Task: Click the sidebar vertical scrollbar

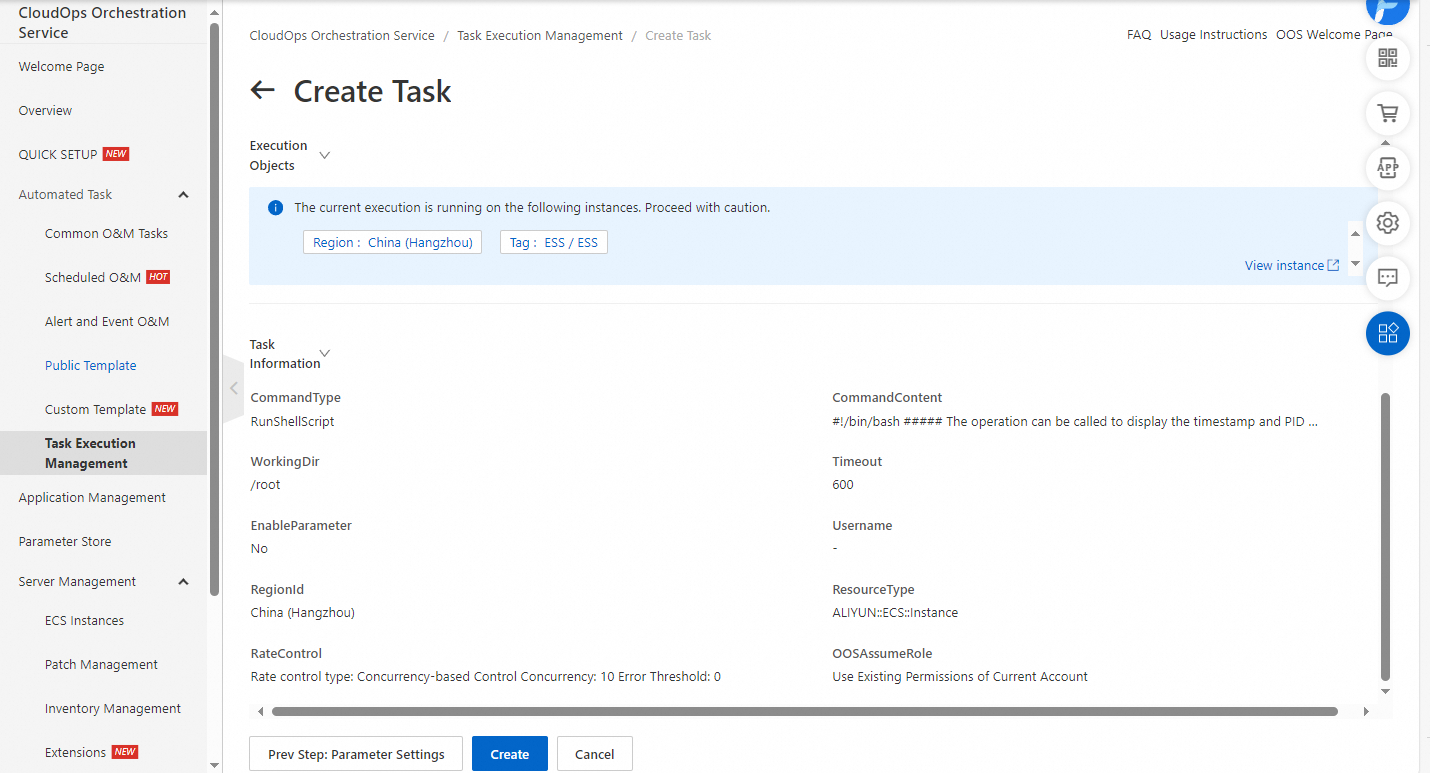Action: pos(214,308)
